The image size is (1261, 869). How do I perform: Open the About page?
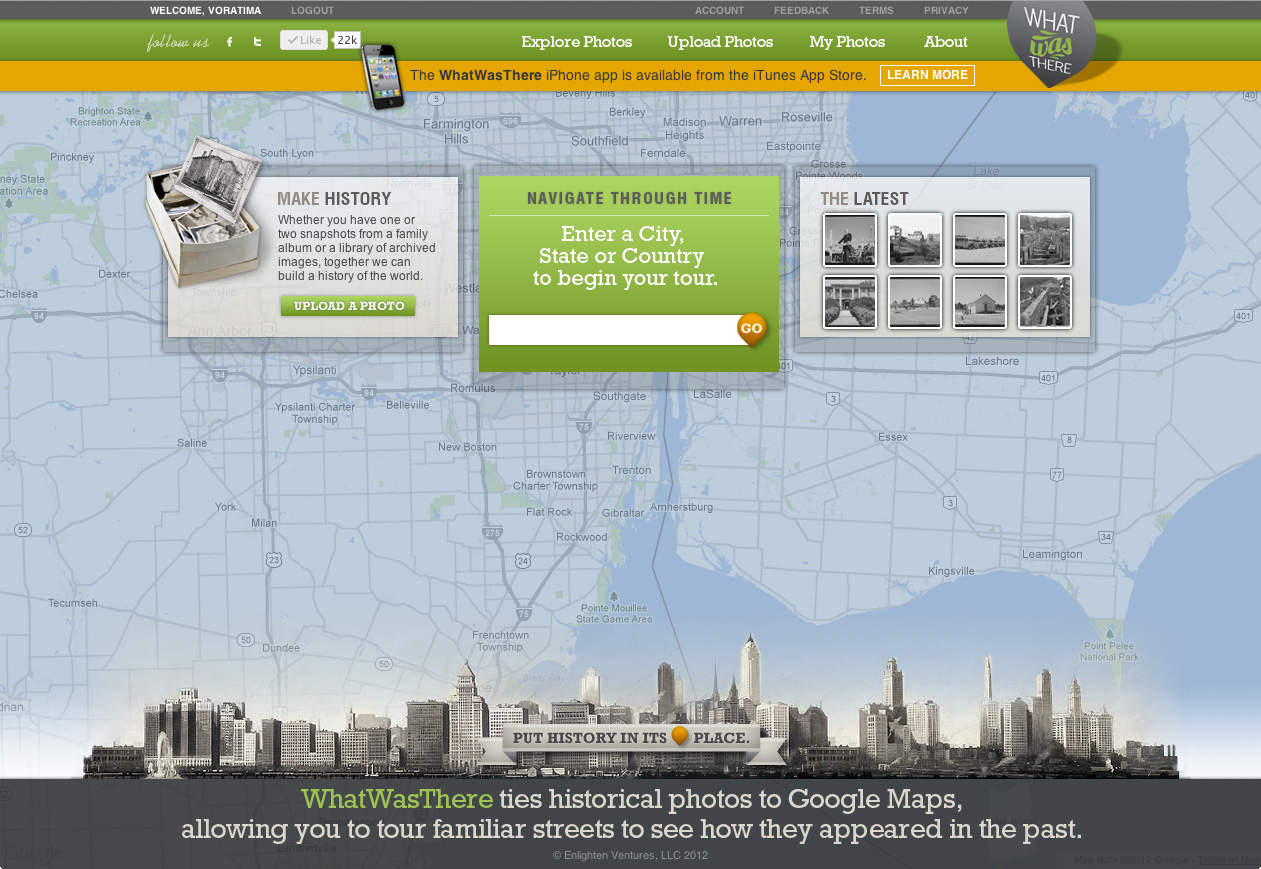946,42
